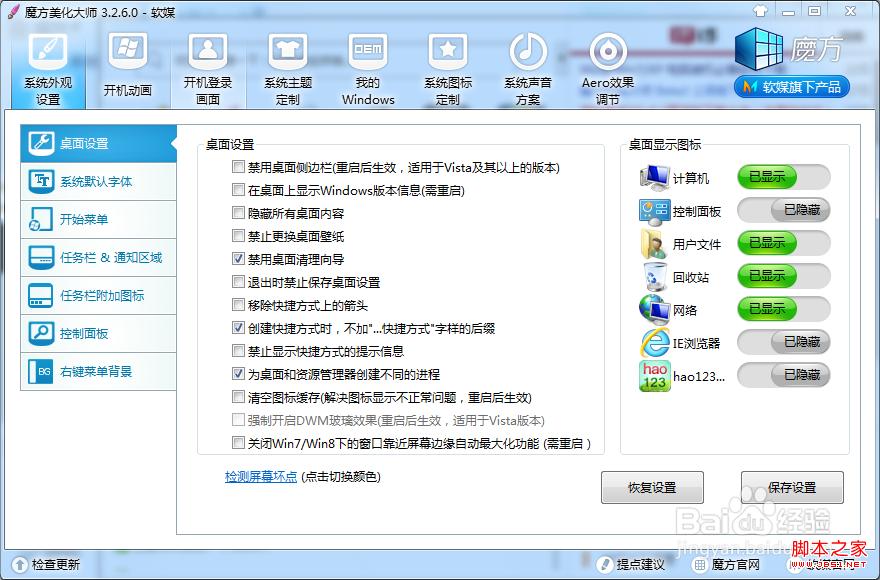Open the 系统主题定制 shirt icon
880x580 pixels.
[288, 52]
